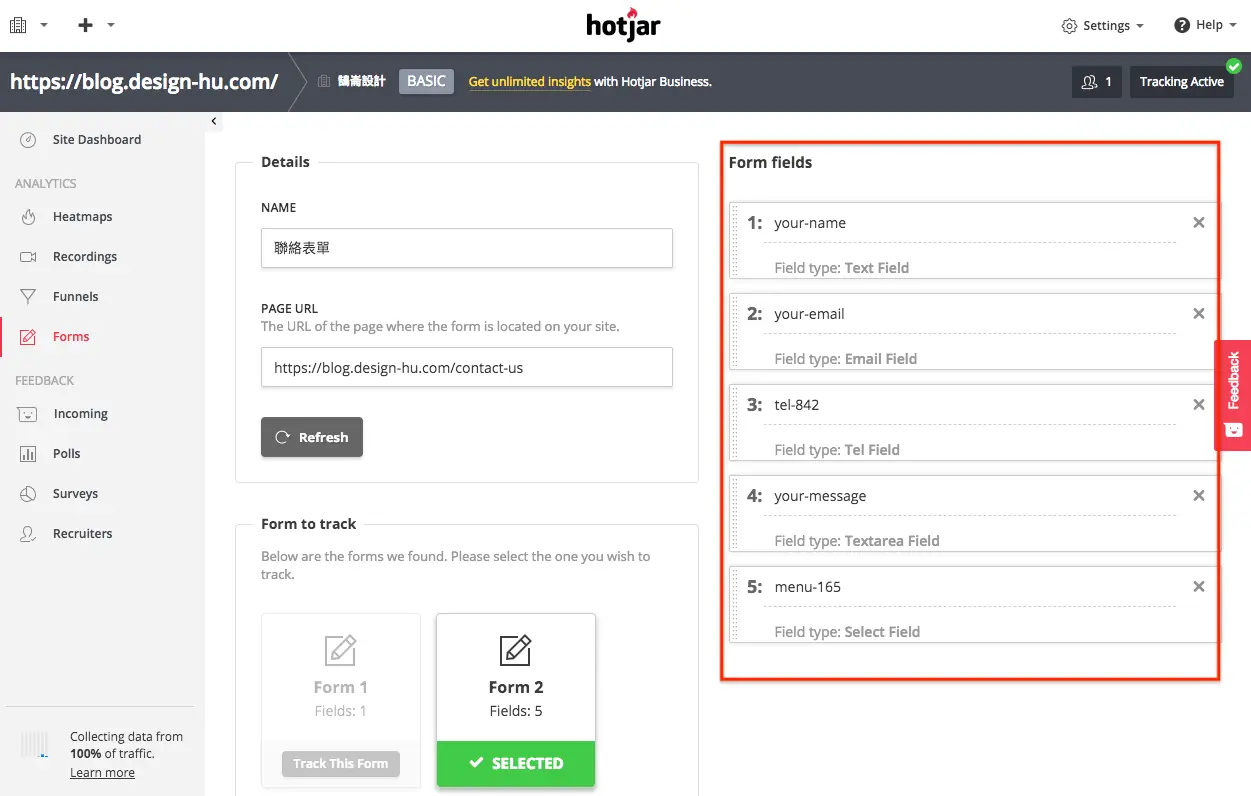Select the Form 2 card
This screenshot has width=1251, height=796.
pos(516,699)
